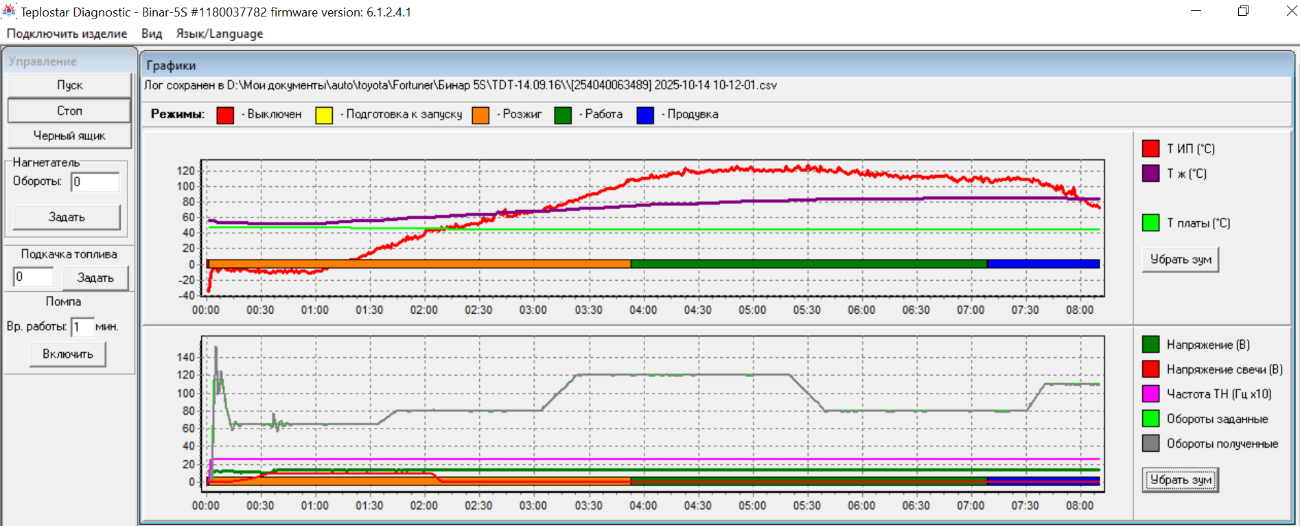Click the Частота ТН (Гц x10) label

1217,395
